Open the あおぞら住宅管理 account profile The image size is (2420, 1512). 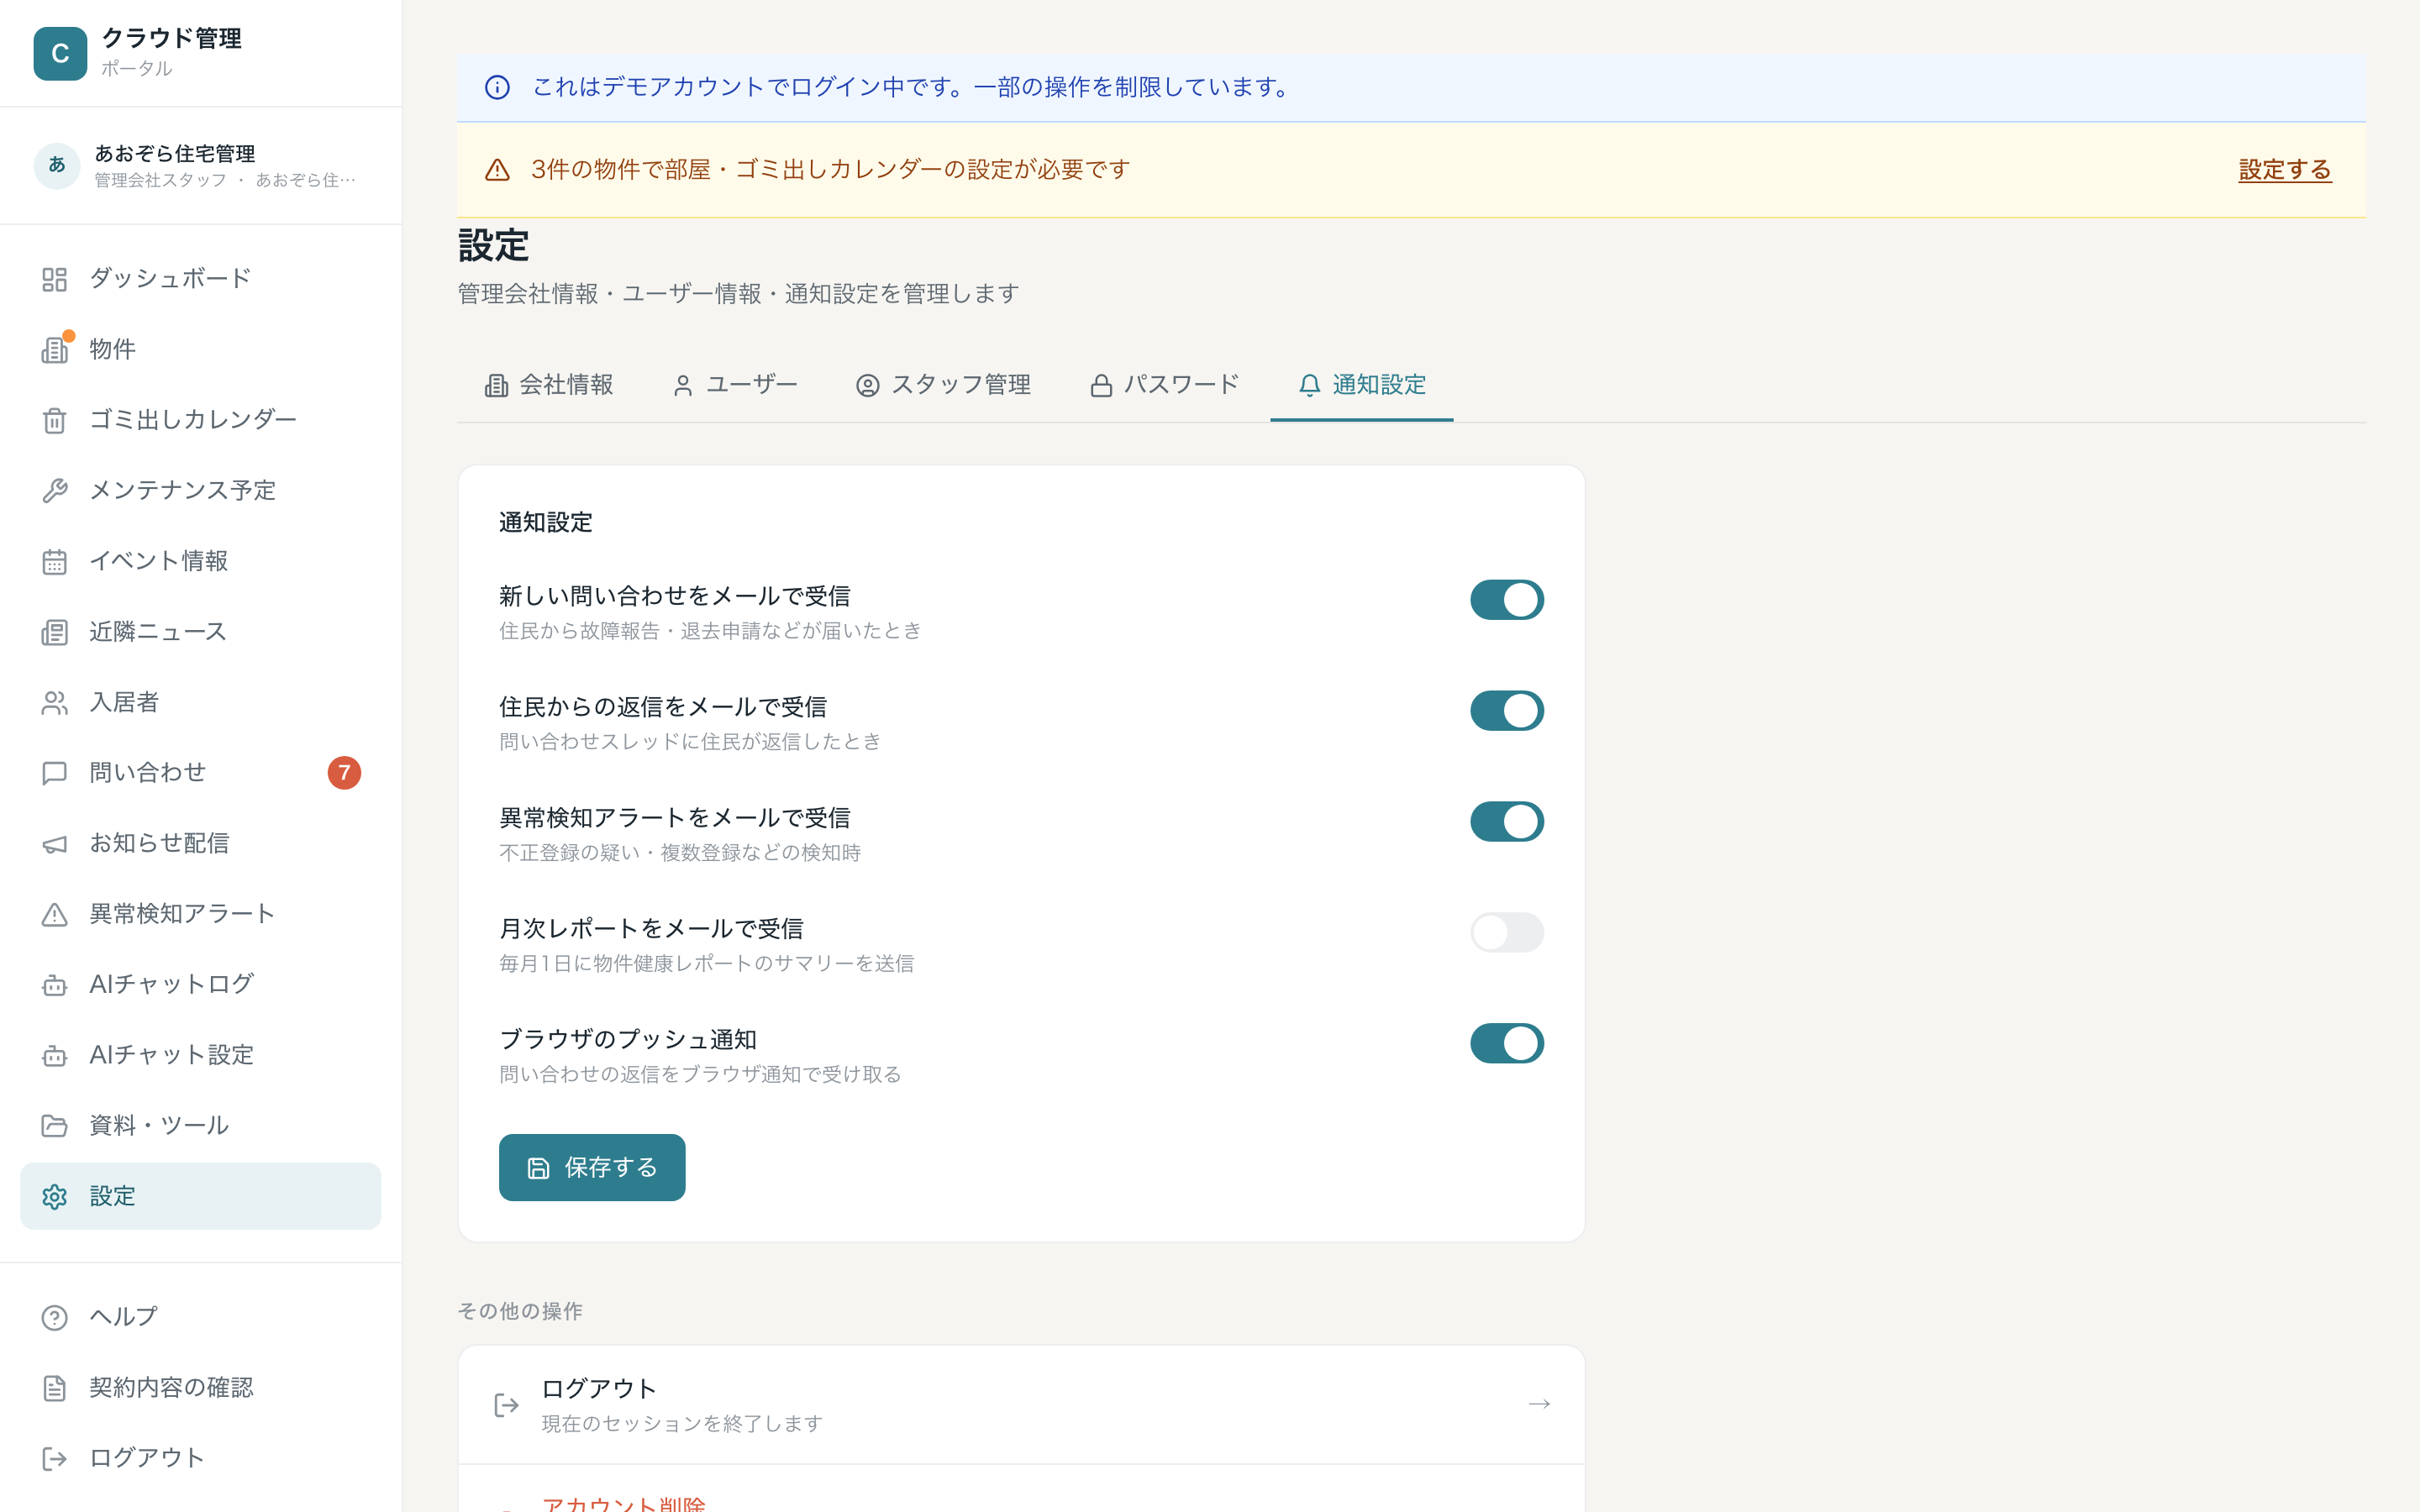coord(200,166)
